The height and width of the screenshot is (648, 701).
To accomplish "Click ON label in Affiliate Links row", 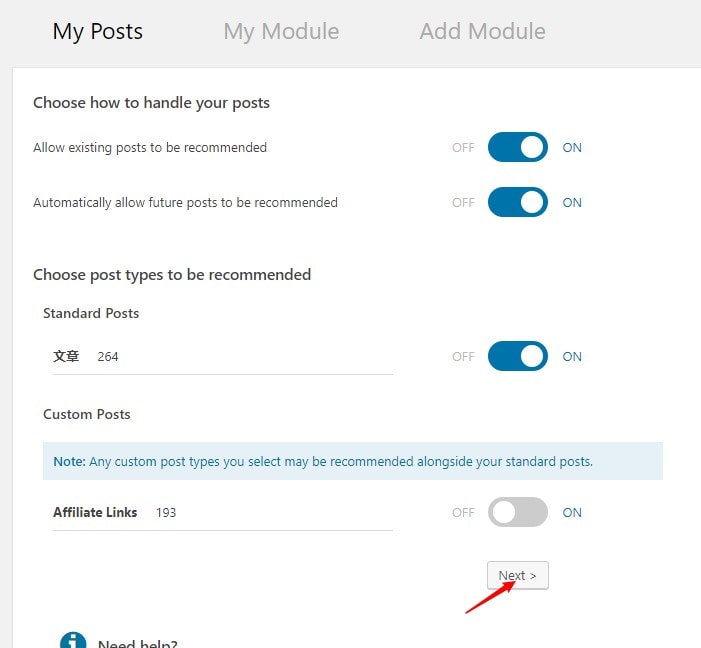I will tap(572, 513).
